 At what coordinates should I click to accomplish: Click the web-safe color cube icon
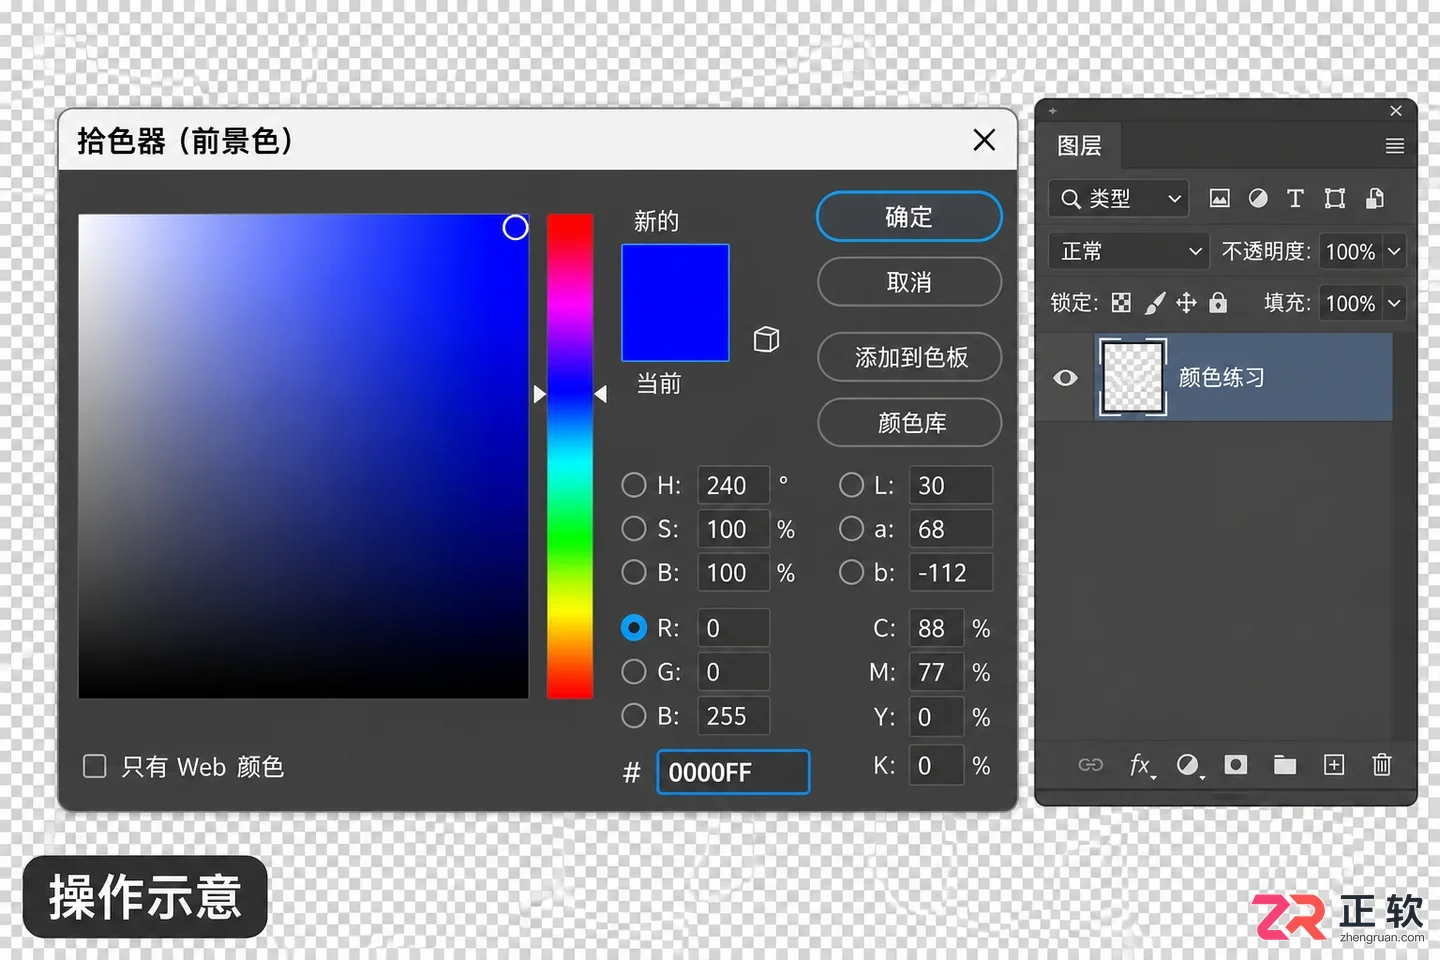766,339
